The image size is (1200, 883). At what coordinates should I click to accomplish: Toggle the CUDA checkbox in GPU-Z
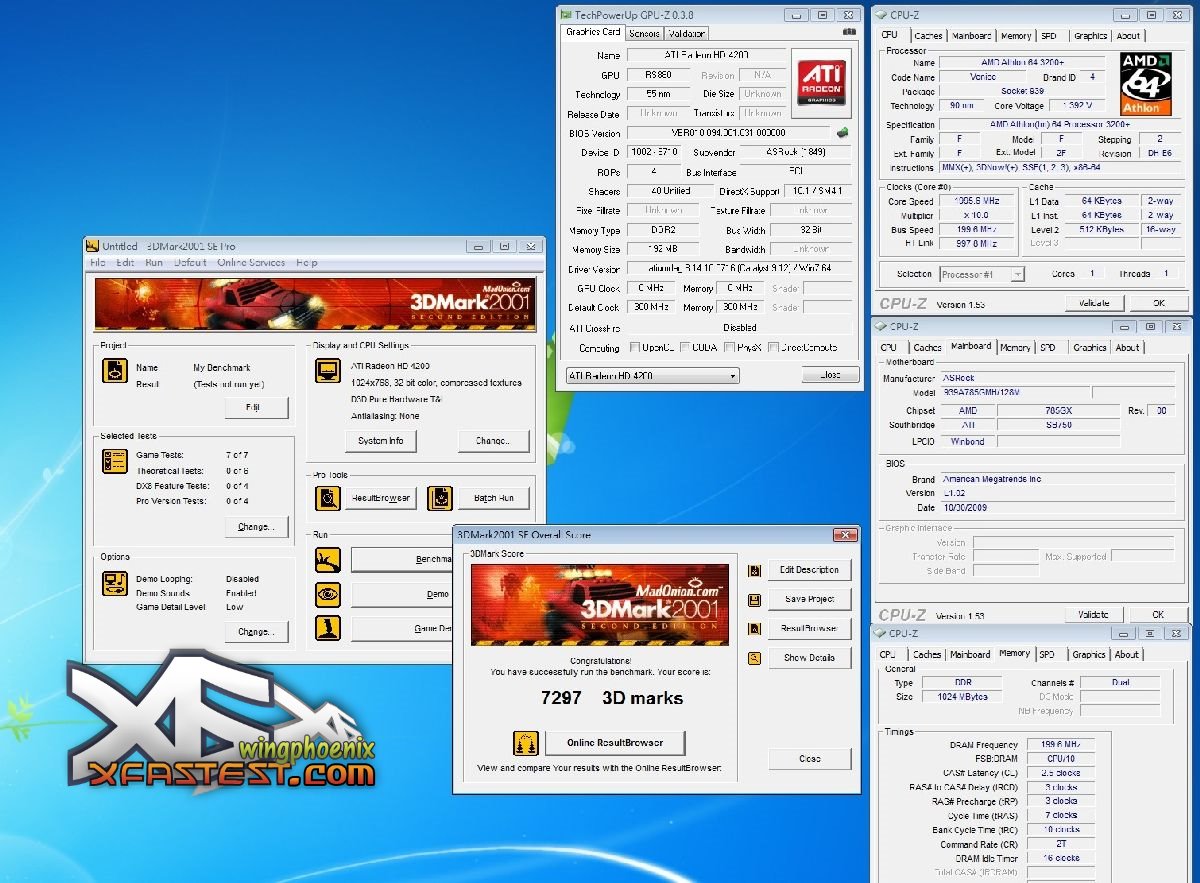click(685, 348)
